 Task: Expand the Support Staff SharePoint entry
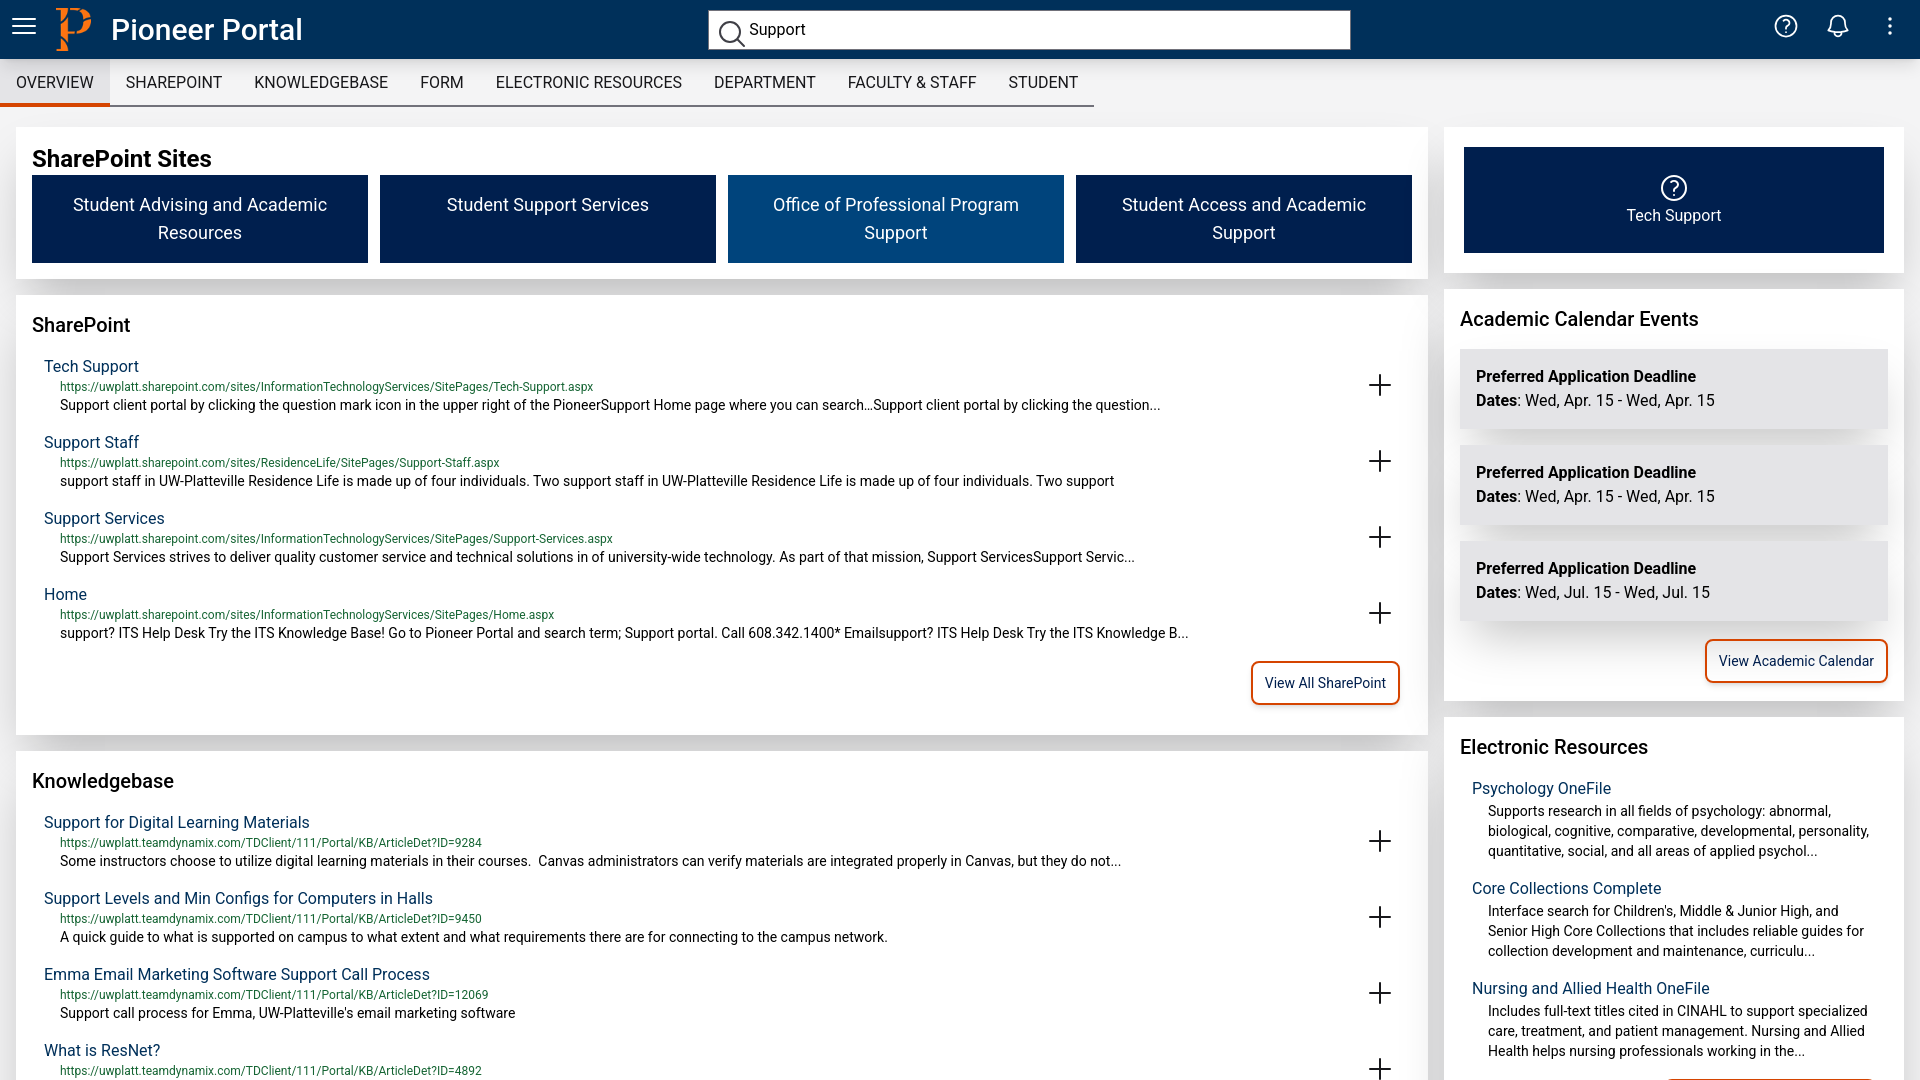click(1379, 460)
